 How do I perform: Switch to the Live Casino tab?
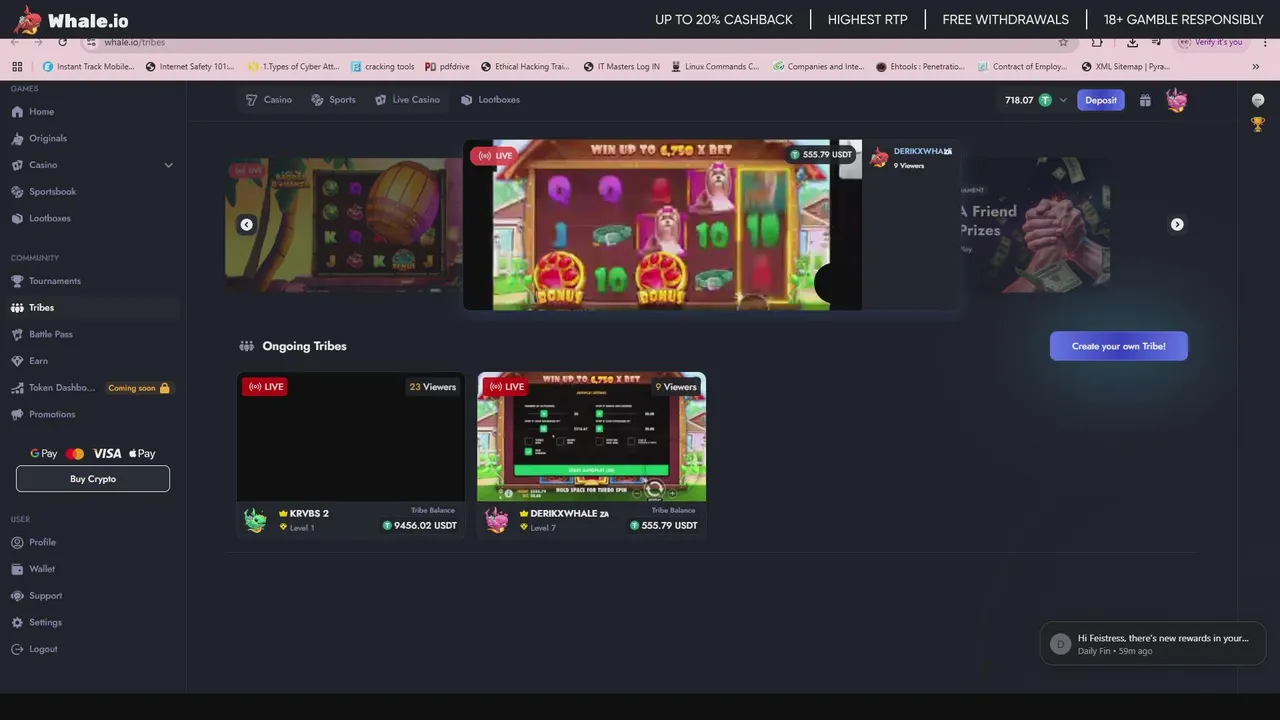pos(407,100)
